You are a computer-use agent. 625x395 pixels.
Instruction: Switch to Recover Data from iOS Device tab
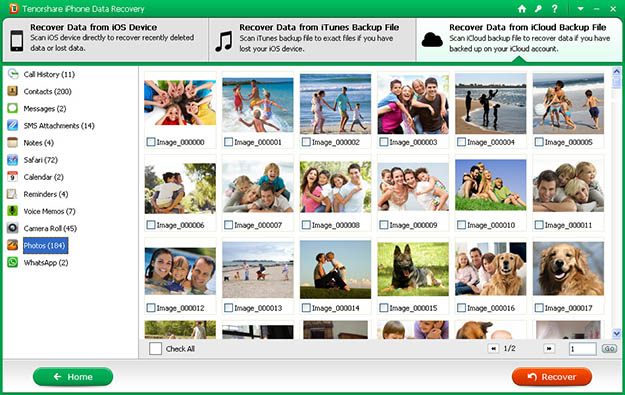click(105, 39)
